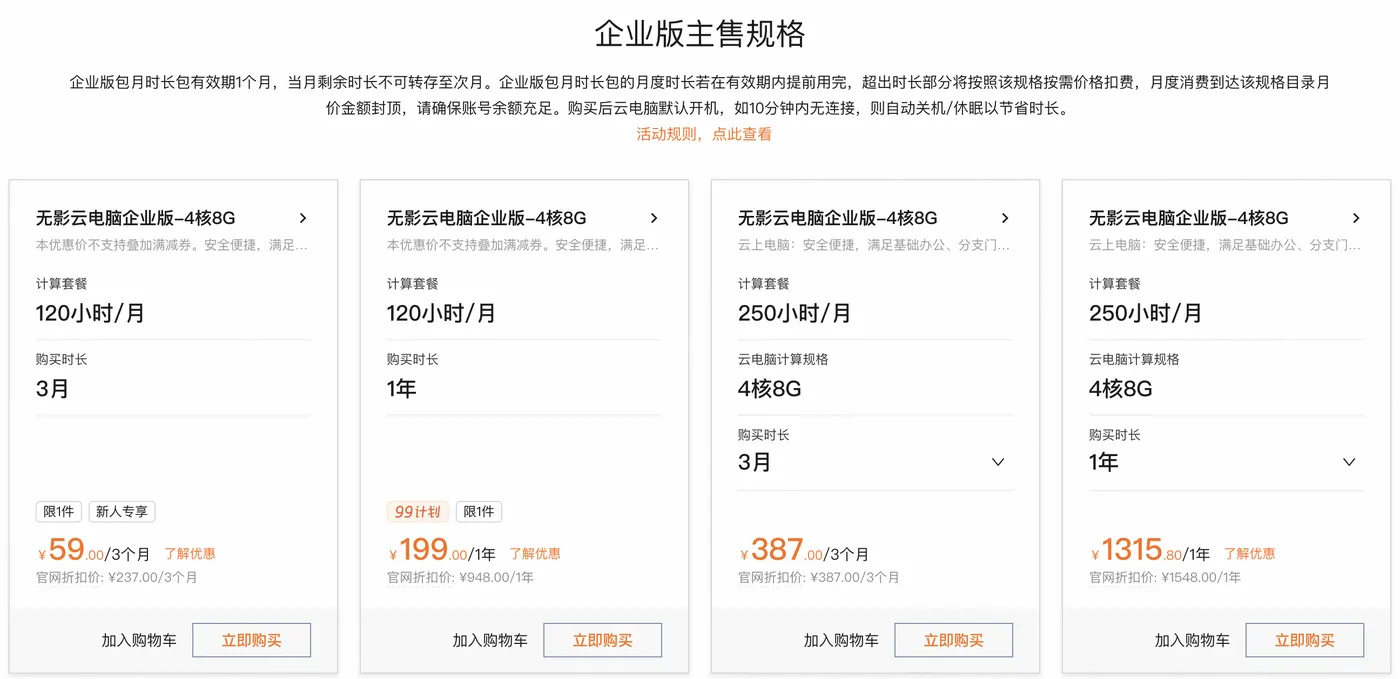This screenshot has height=679, width=1400.
Task: Click arrow icon on 1年 120小时 card
Action: pyautogui.click(x=654, y=218)
